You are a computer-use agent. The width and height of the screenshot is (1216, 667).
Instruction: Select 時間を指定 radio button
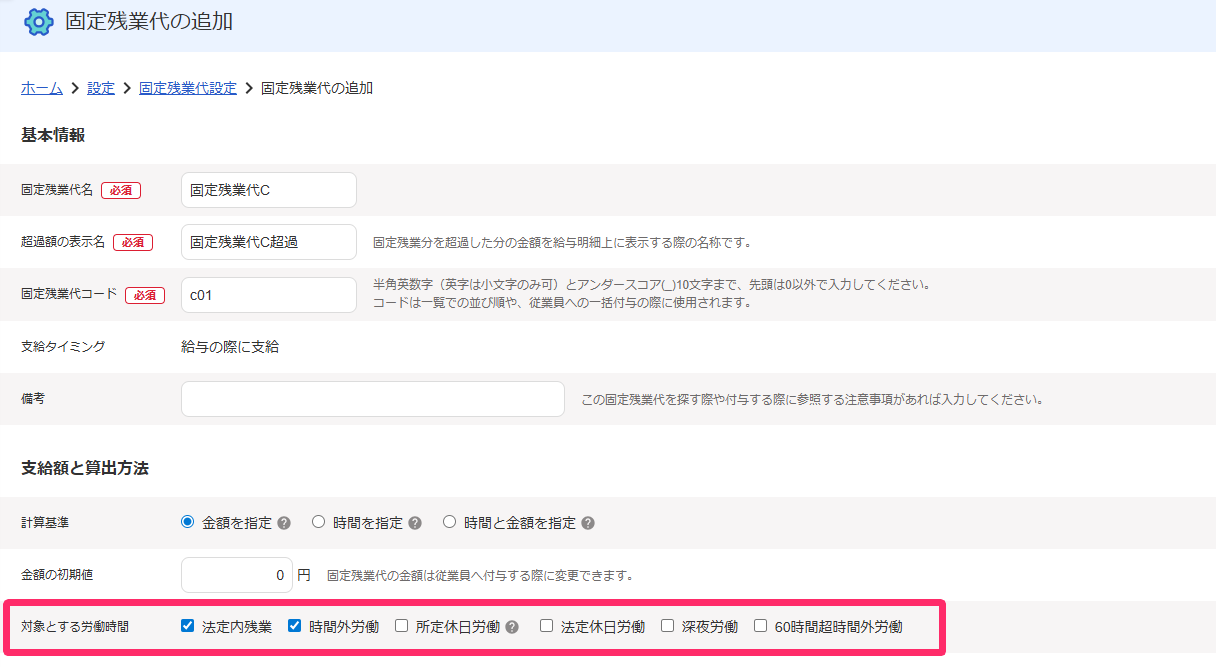click(x=318, y=522)
